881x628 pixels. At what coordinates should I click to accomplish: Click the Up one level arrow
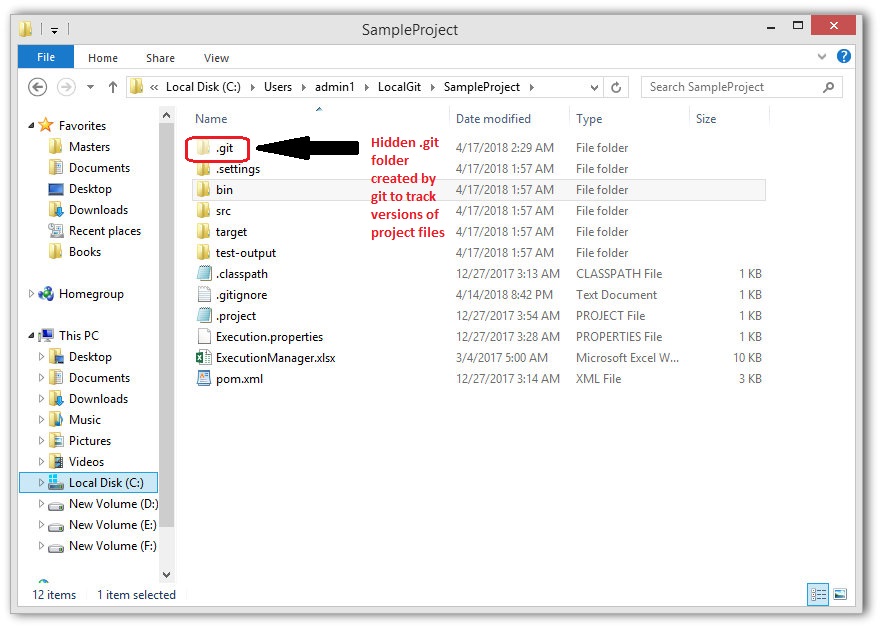coord(112,87)
